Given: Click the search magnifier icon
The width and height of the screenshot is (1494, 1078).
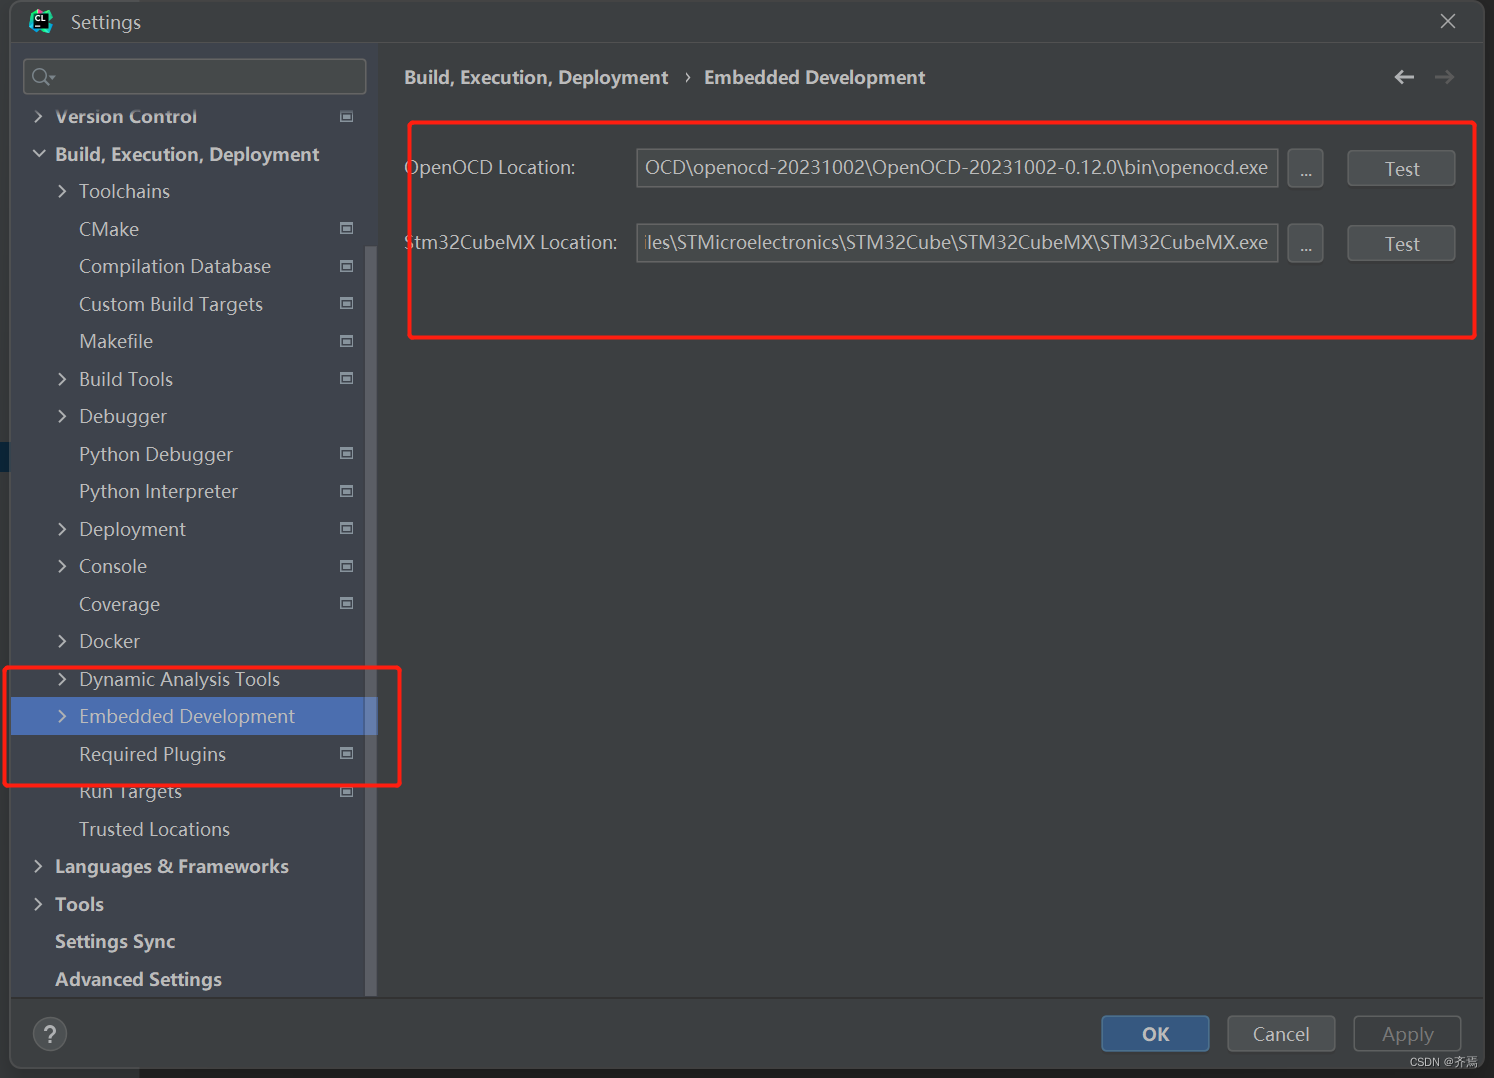Looking at the screenshot, I should click(x=42, y=77).
